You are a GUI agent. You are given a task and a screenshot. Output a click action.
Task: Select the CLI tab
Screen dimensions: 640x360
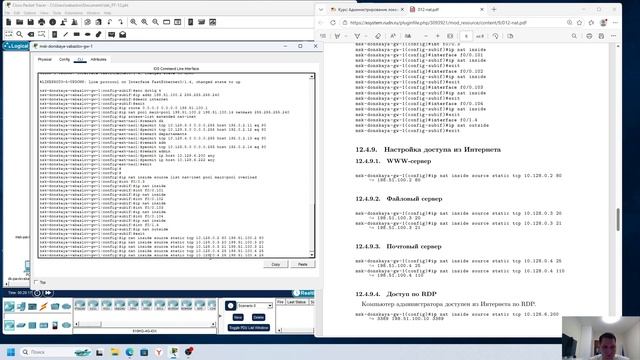point(80,60)
